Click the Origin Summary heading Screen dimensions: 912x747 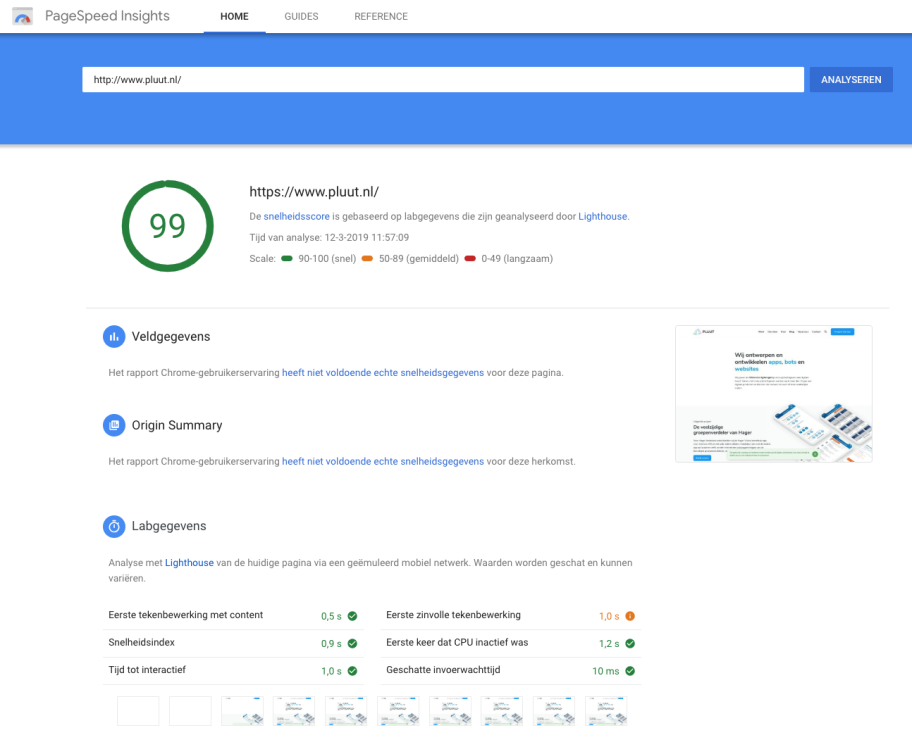177,425
